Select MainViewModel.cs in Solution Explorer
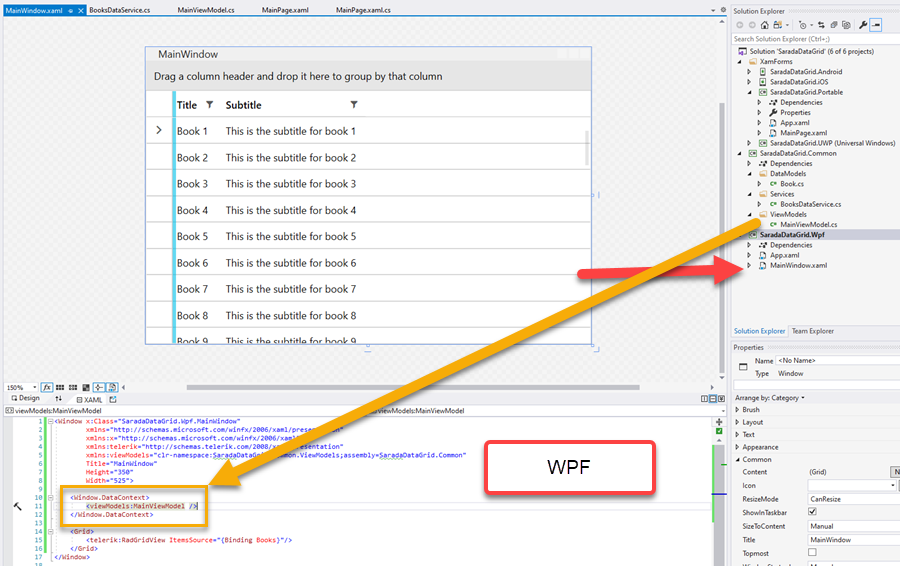 point(808,224)
